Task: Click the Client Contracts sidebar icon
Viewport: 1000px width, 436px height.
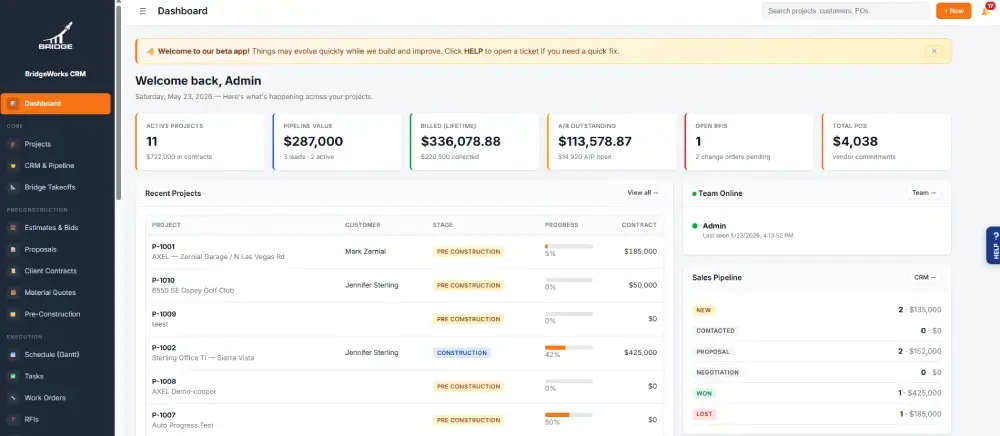Action: coord(13,271)
